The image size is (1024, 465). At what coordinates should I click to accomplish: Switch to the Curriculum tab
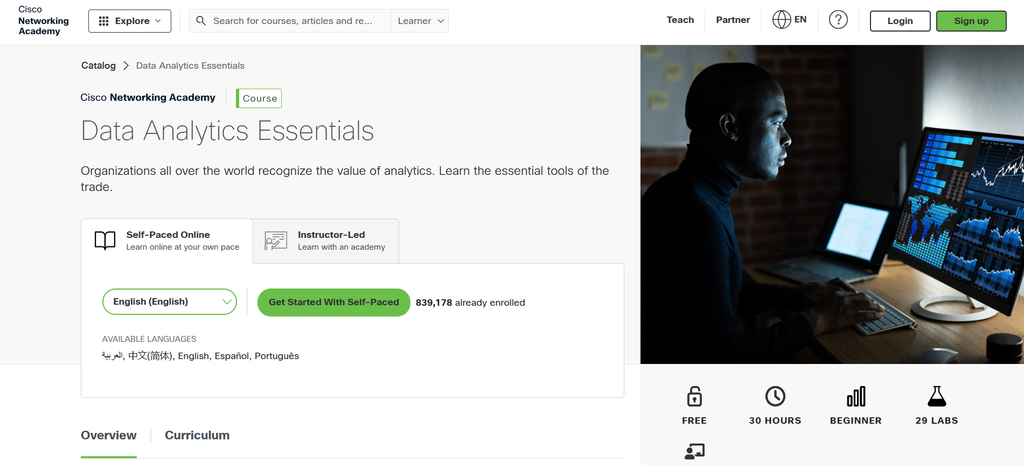197,435
